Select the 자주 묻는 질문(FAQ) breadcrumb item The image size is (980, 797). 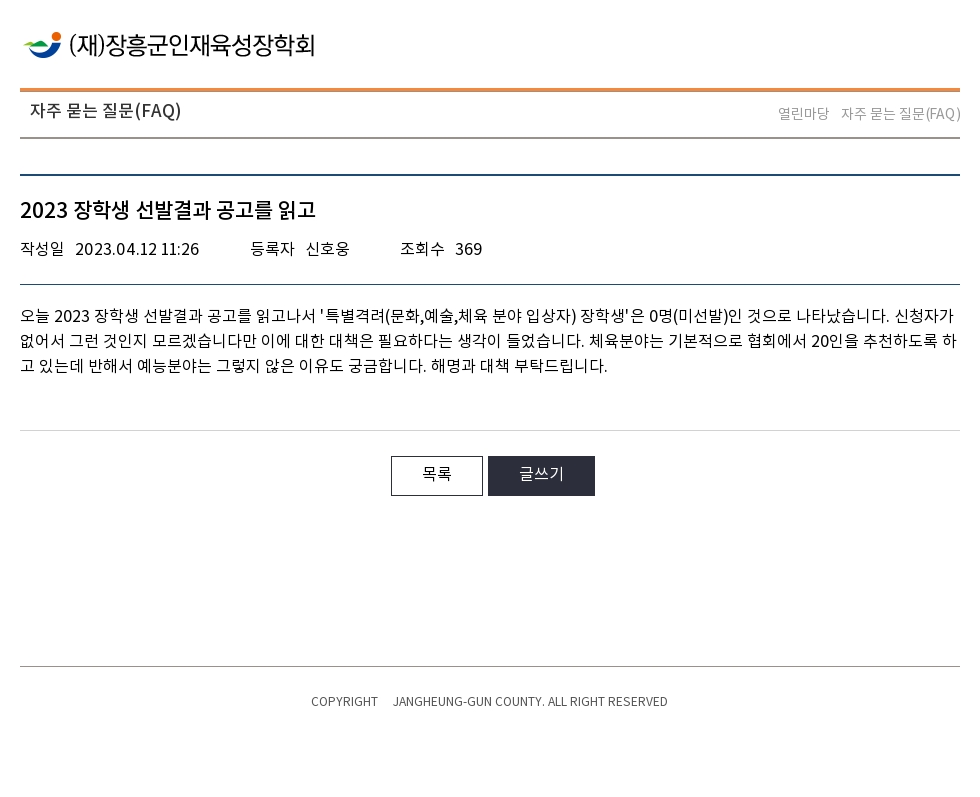901,114
